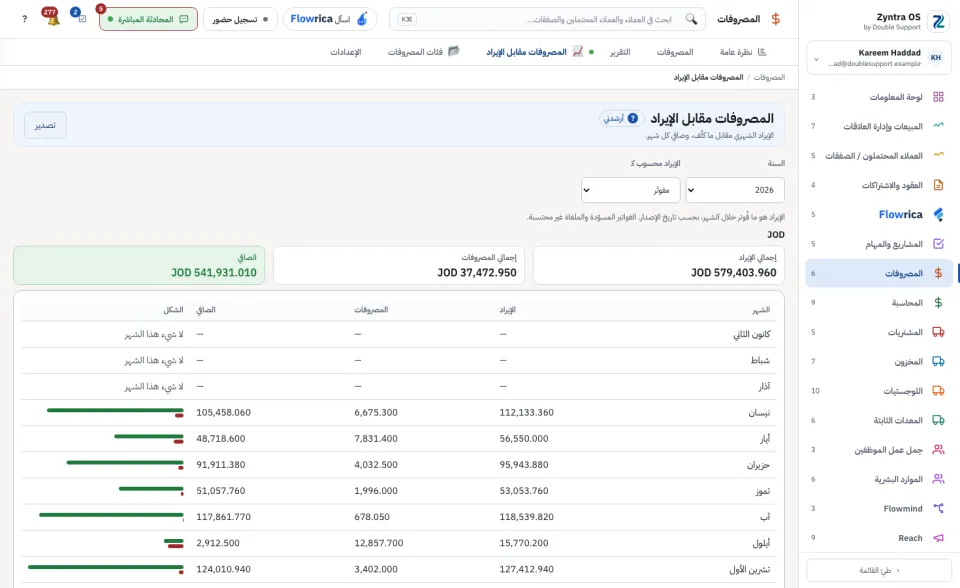Click المصروفات breadcrumb link
The height and width of the screenshot is (588, 960).
point(769,77)
